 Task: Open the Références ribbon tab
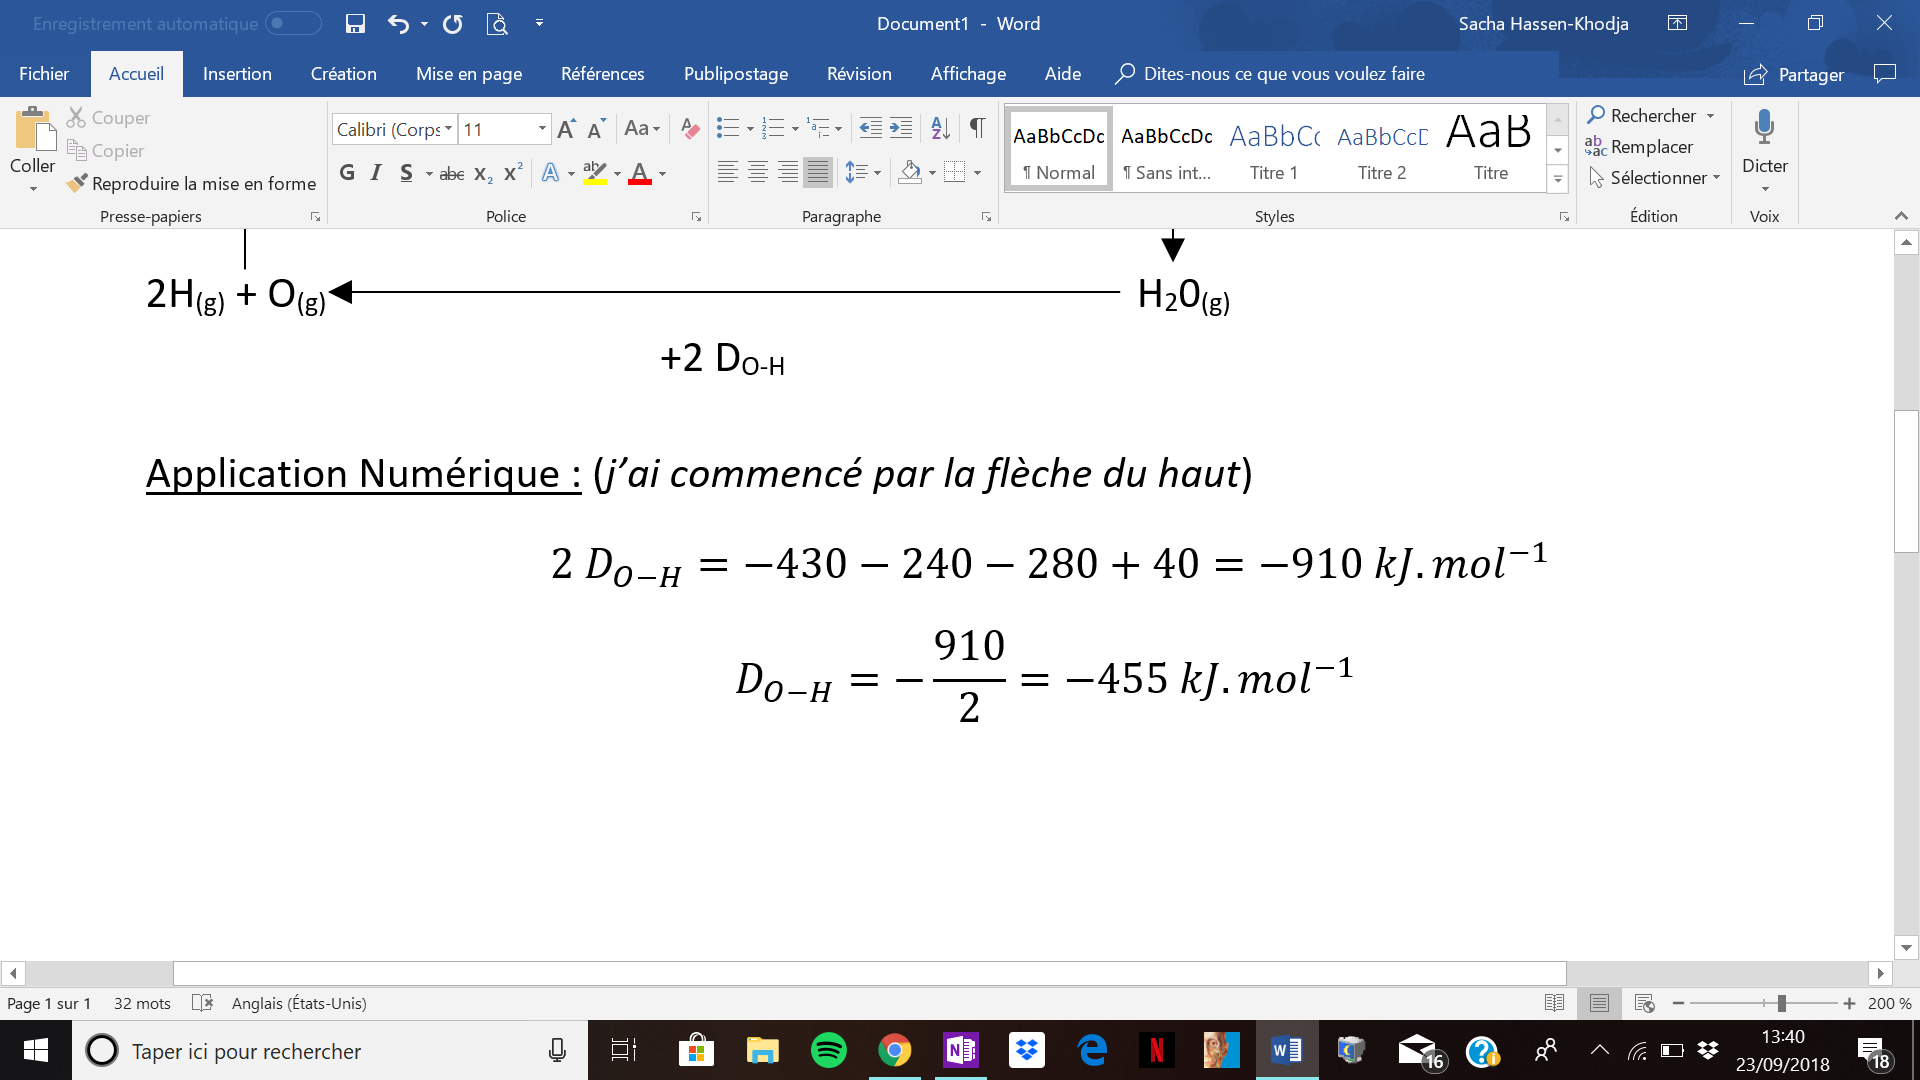pyautogui.click(x=602, y=74)
